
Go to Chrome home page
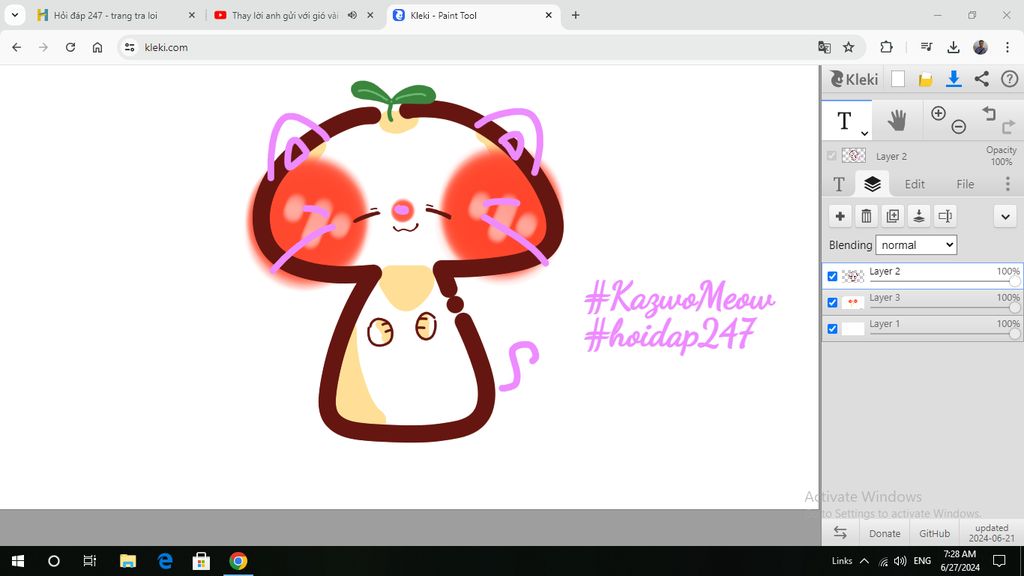click(97, 47)
